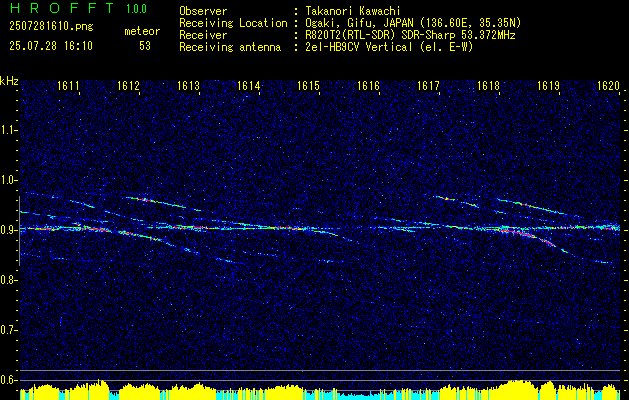This screenshot has width=629, height=400.
Task: Click the 1617 time marker
Action: coord(428,85)
